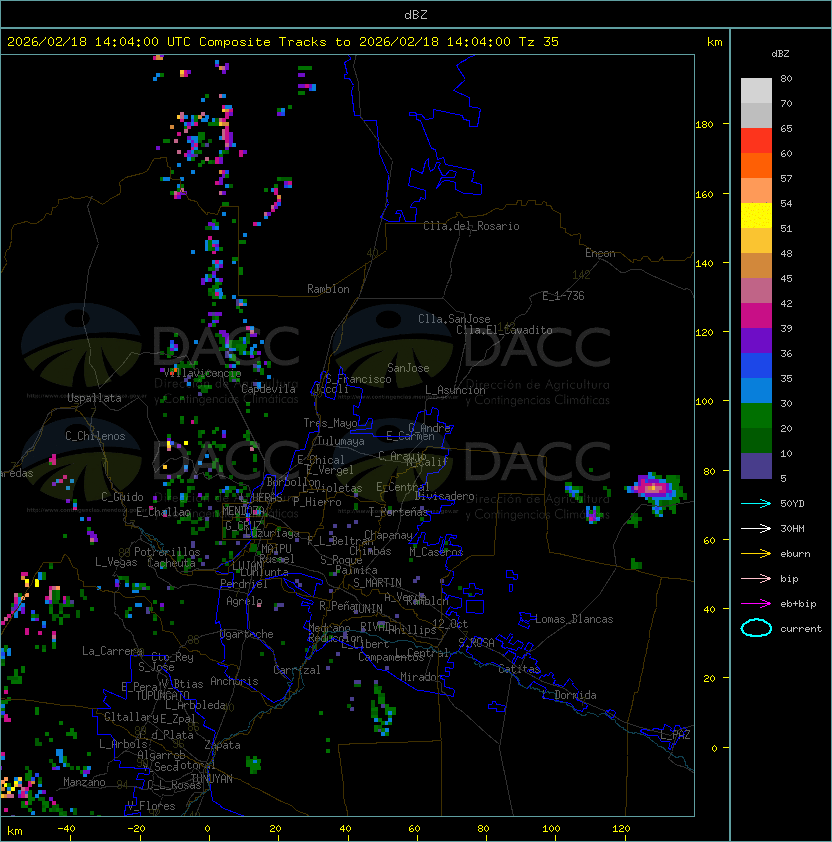Viewport: 832px width, 842px height.
Task: Click the 'Catitas' map label
Action: 519,669
